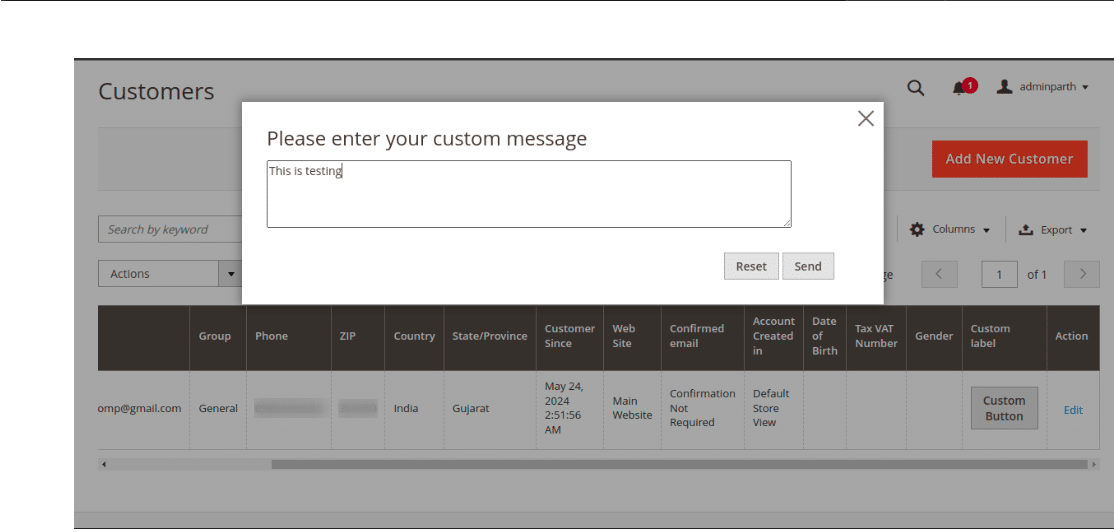Send the custom message

[x=808, y=266]
